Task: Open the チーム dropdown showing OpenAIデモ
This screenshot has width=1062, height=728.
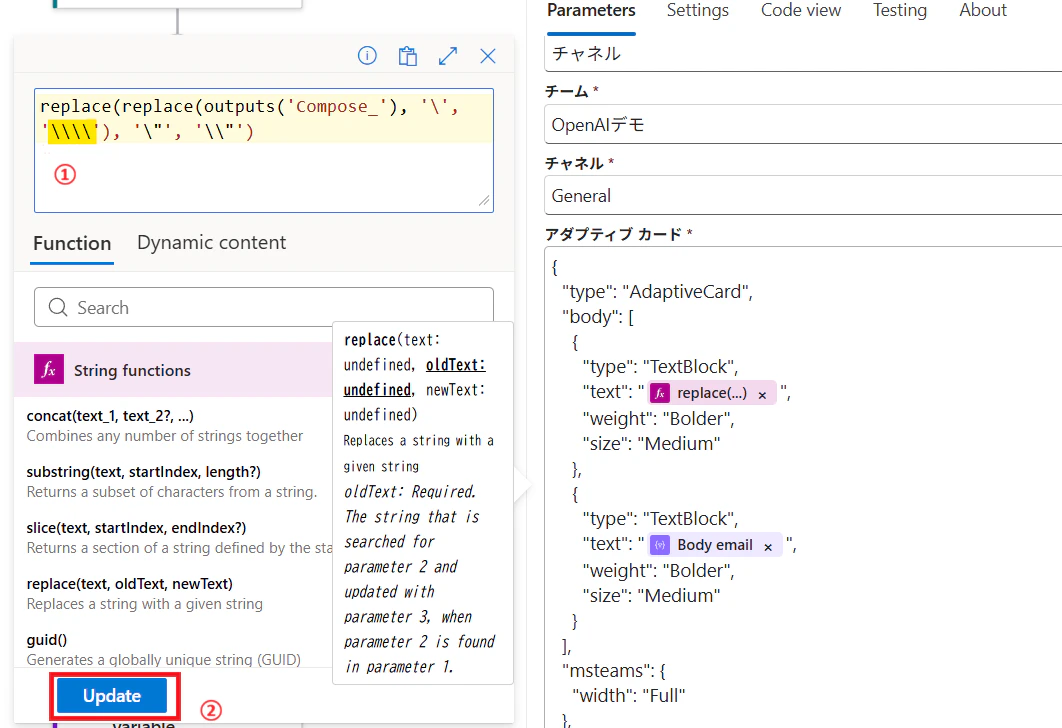Action: (803, 125)
